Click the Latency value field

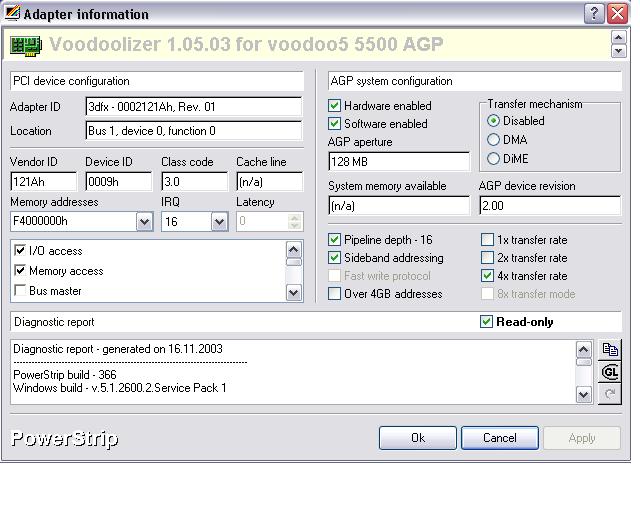click(262, 222)
